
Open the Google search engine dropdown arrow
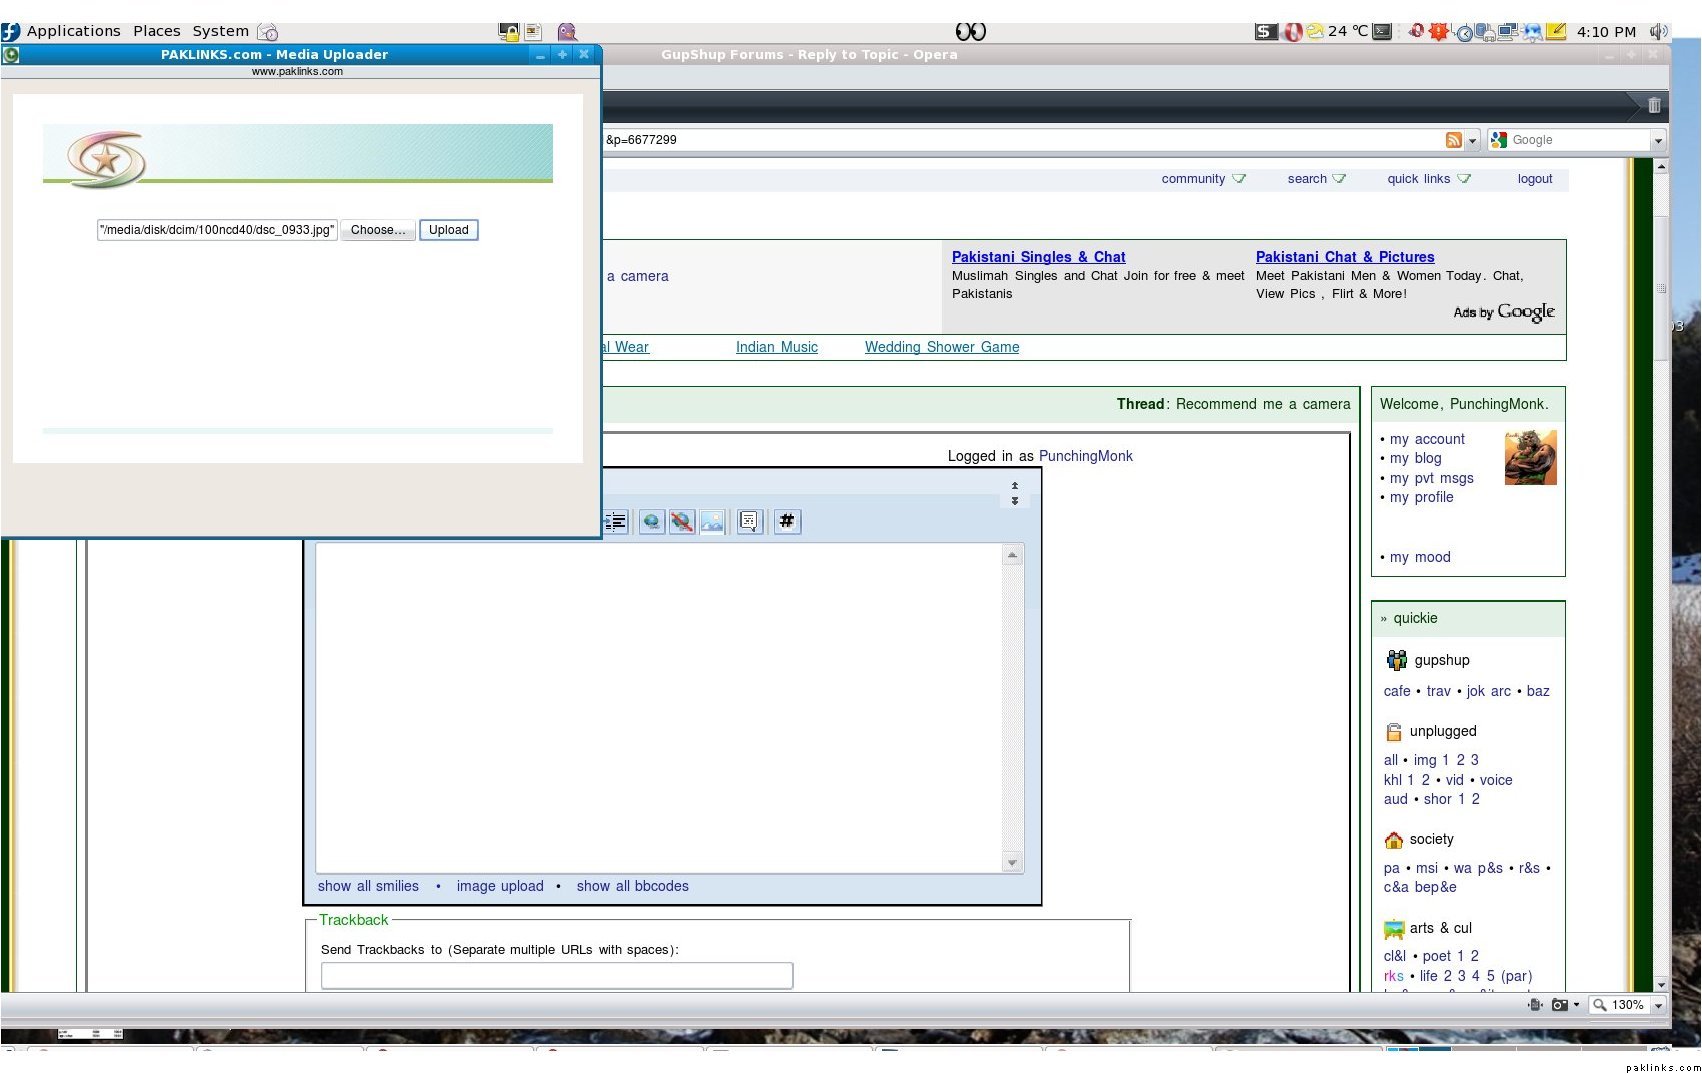coord(1657,141)
